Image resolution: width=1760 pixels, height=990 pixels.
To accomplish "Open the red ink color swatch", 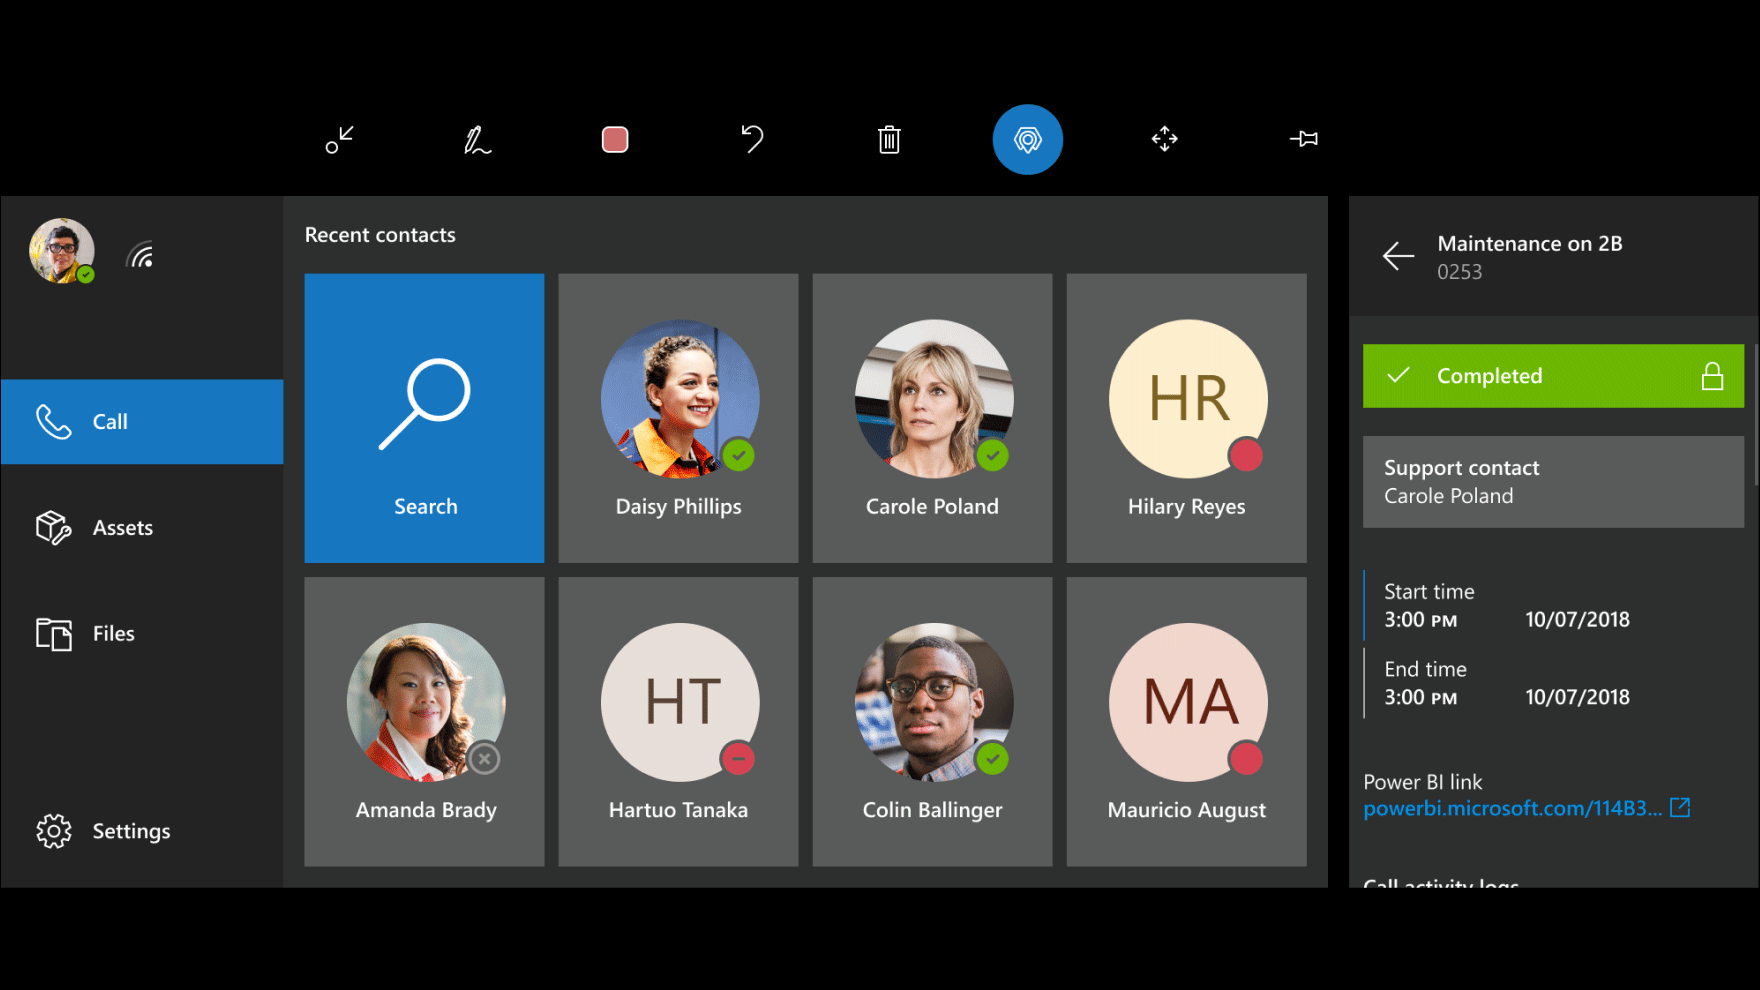I will [615, 140].
